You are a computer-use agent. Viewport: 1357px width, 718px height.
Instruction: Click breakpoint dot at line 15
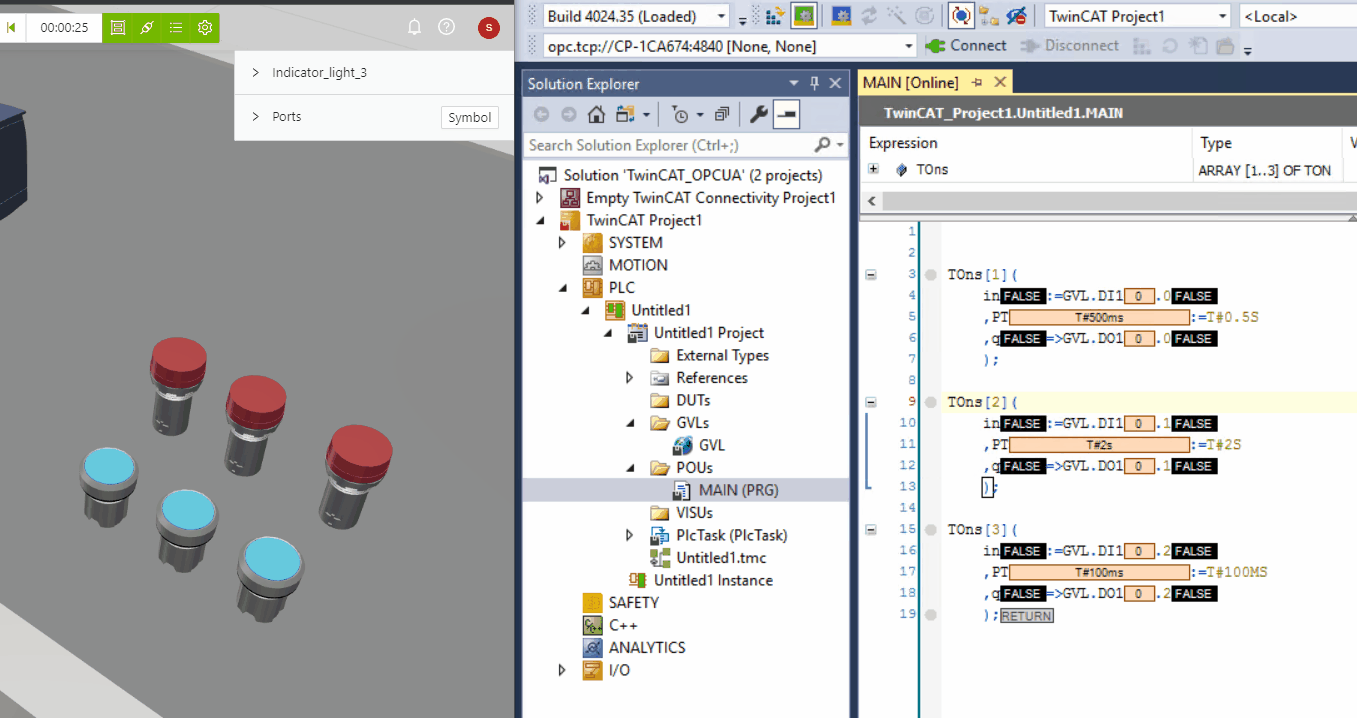930,529
